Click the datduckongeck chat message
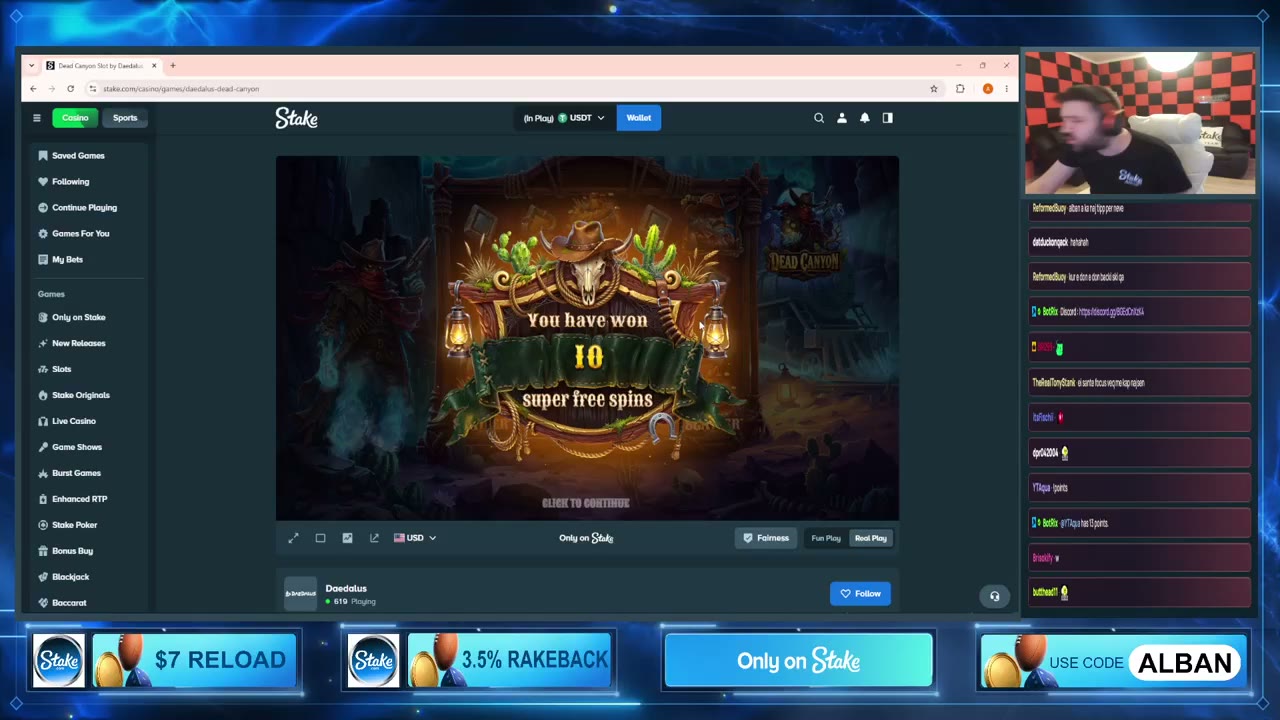This screenshot has width=1280, height=720. (1140, 242)
